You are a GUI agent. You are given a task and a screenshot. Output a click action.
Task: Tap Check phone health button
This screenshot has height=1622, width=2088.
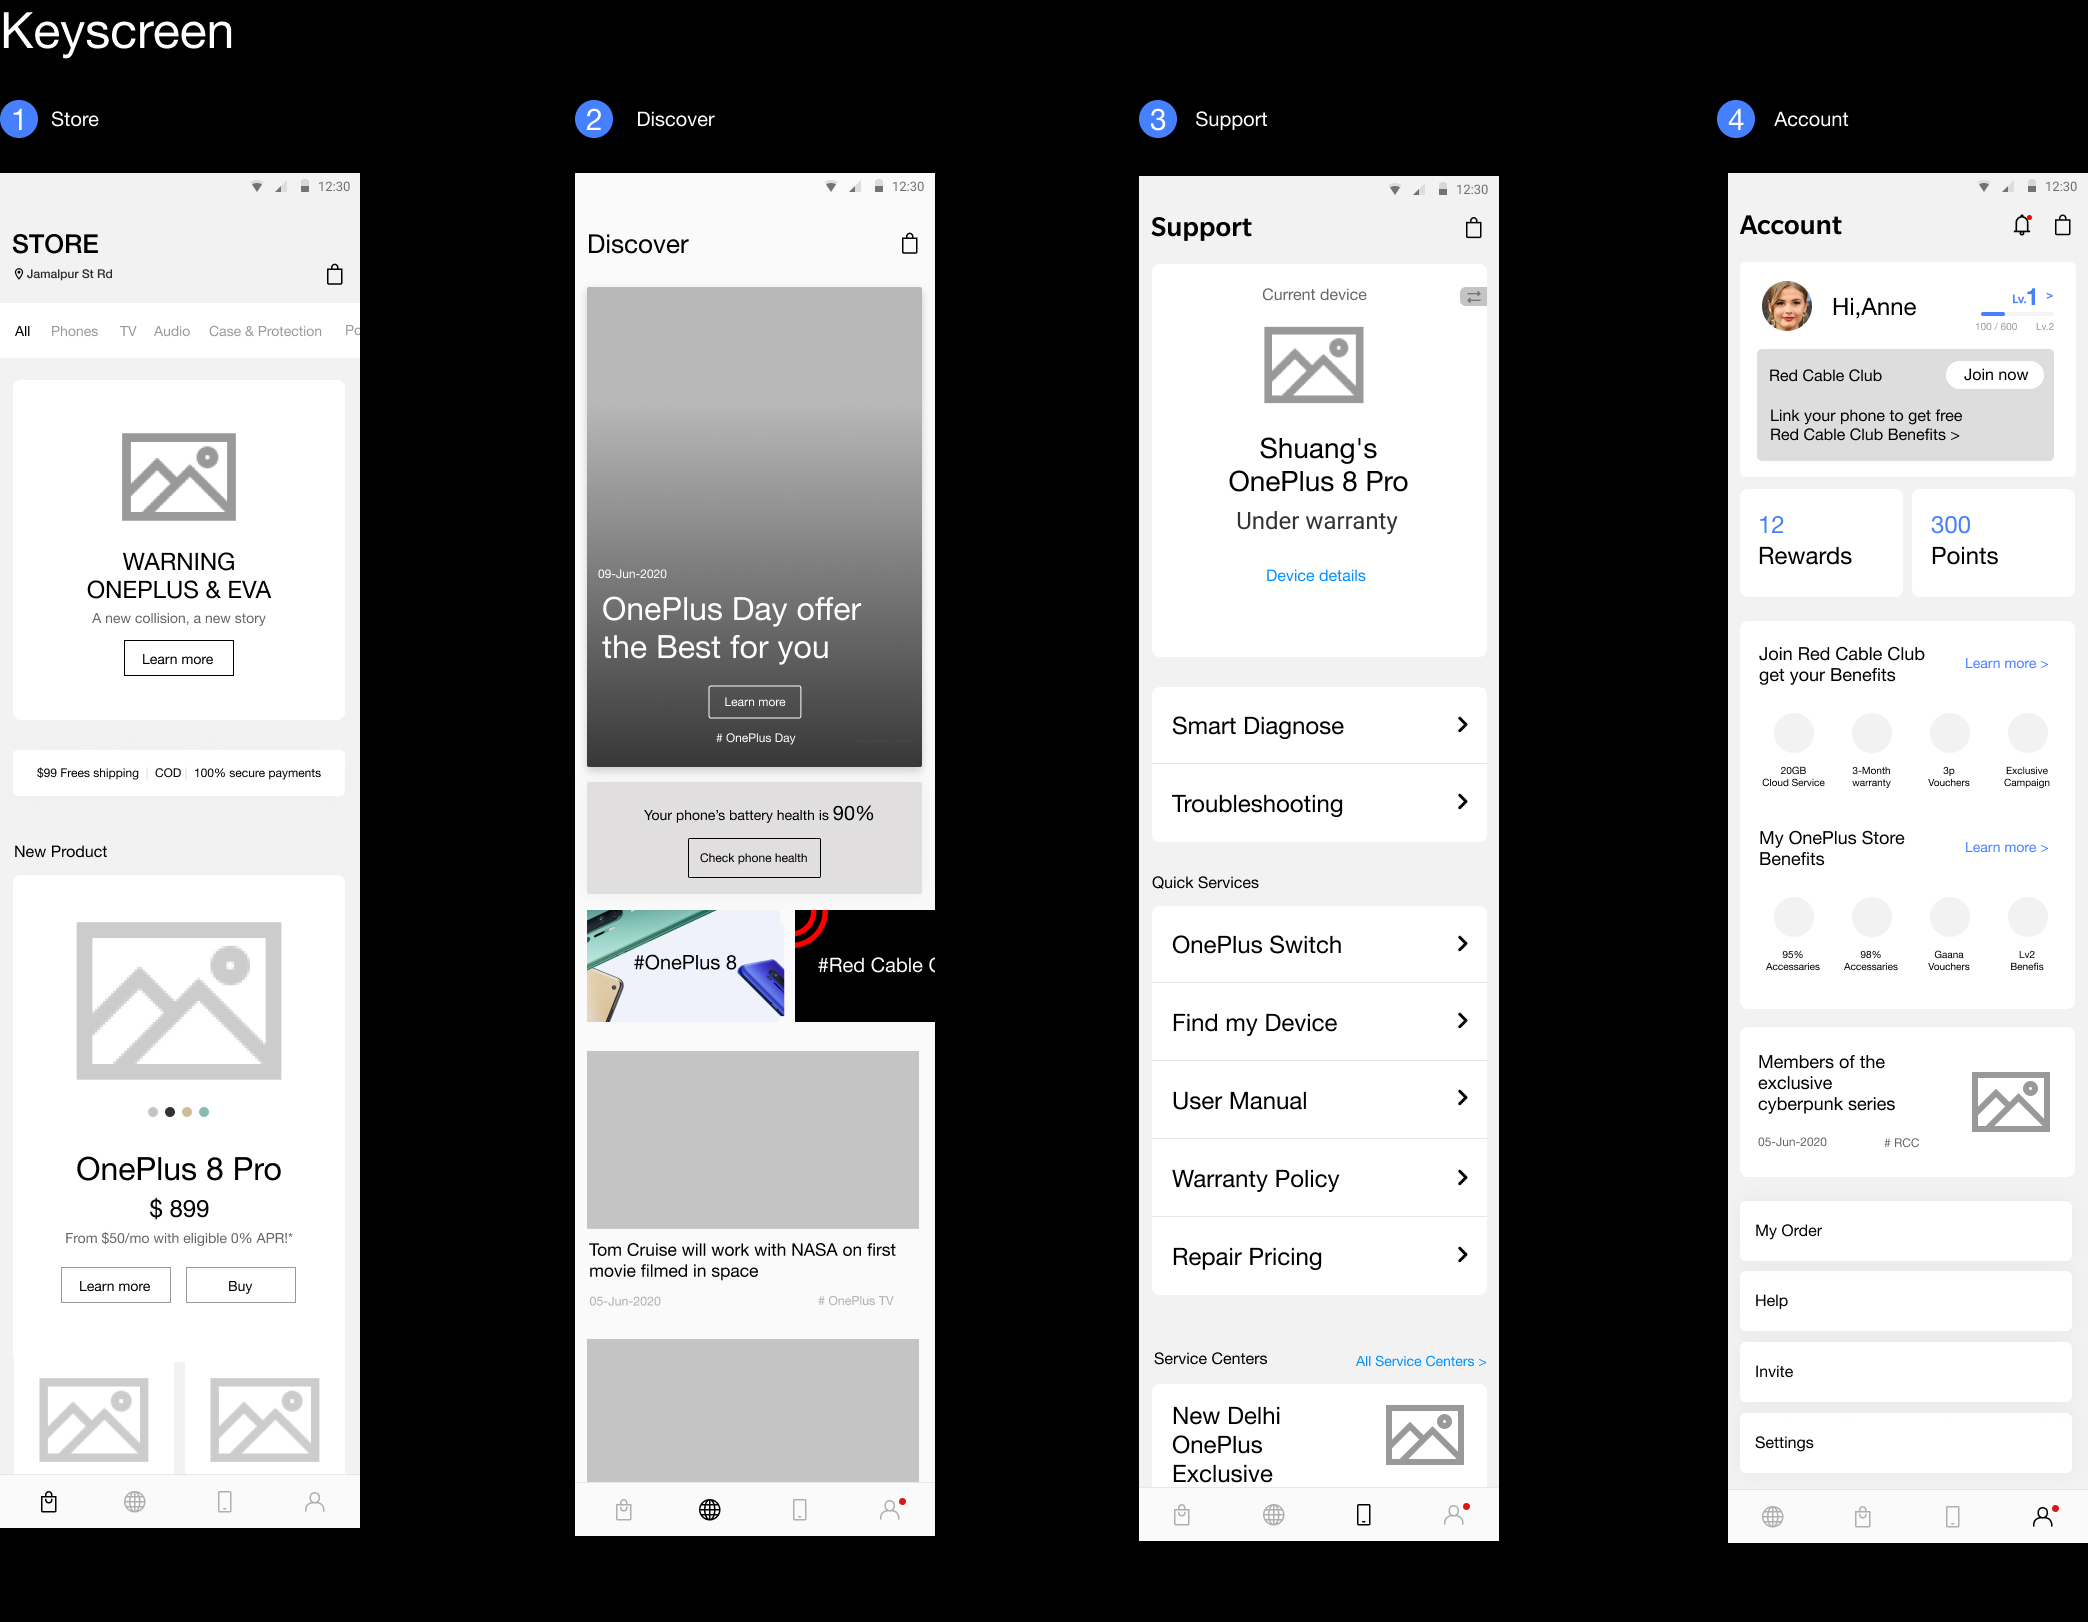[754, 858]
